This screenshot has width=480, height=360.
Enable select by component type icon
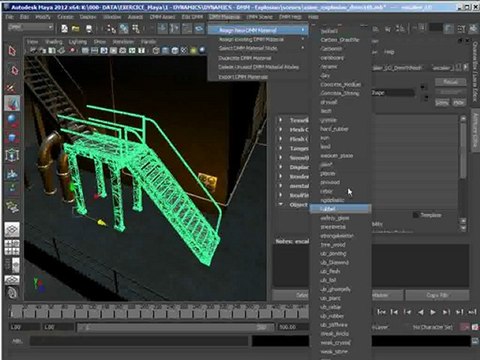(x=136, y=29)
